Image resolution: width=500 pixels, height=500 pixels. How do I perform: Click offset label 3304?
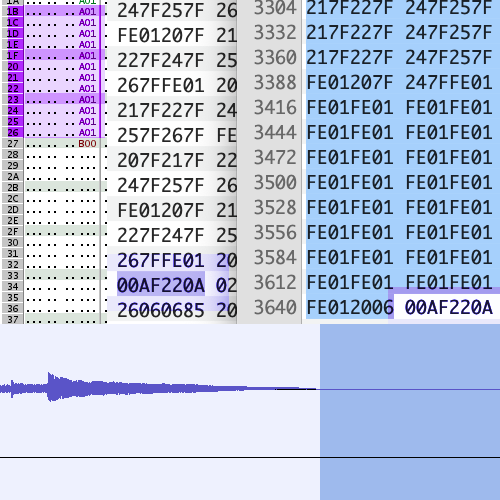[x=275, y=8]
